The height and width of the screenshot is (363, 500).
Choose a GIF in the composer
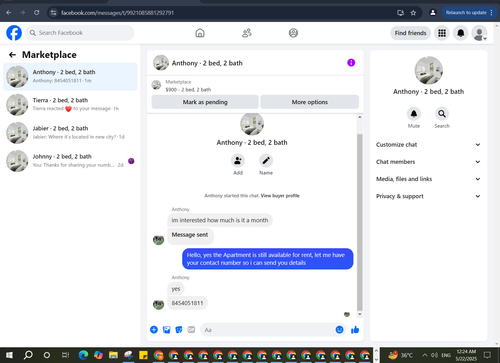coord(191,330)
